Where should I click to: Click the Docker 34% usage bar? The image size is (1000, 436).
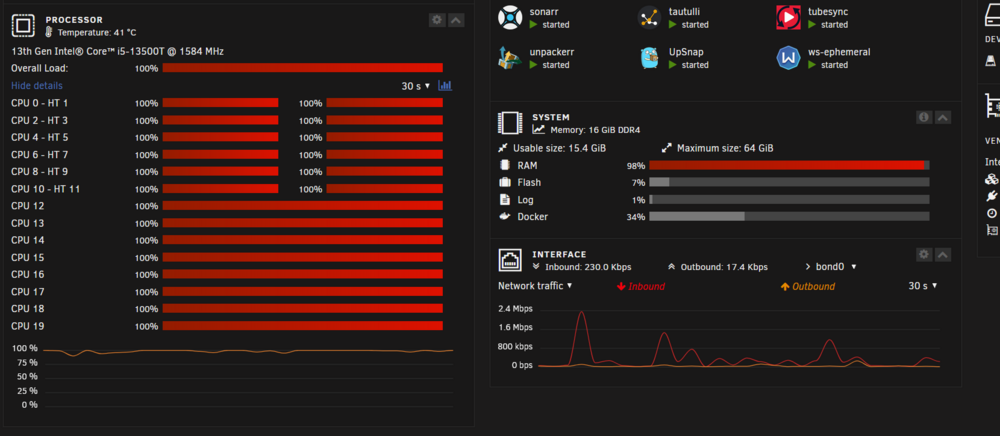pos(789,217)
